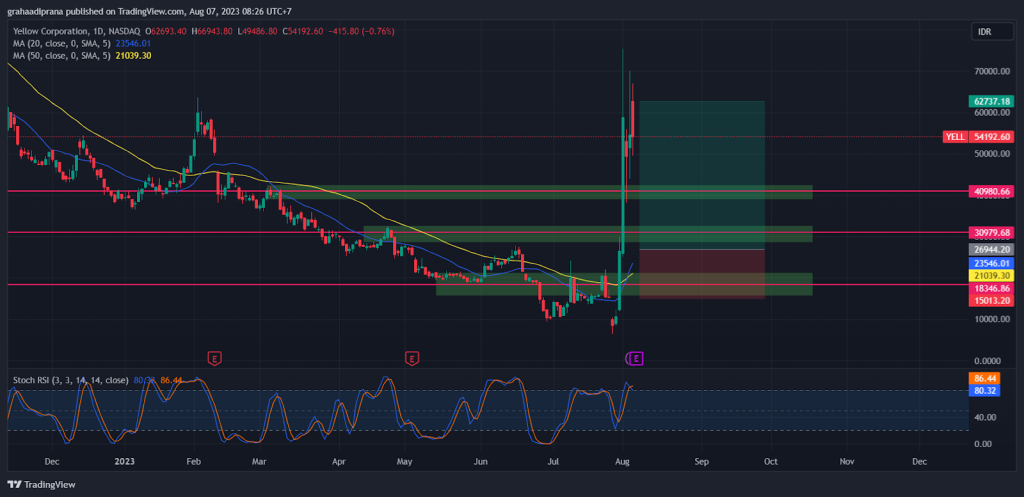Click the 50000.00 price axis tick
The width and height of the screenshot is (1024, 497).
992,154
